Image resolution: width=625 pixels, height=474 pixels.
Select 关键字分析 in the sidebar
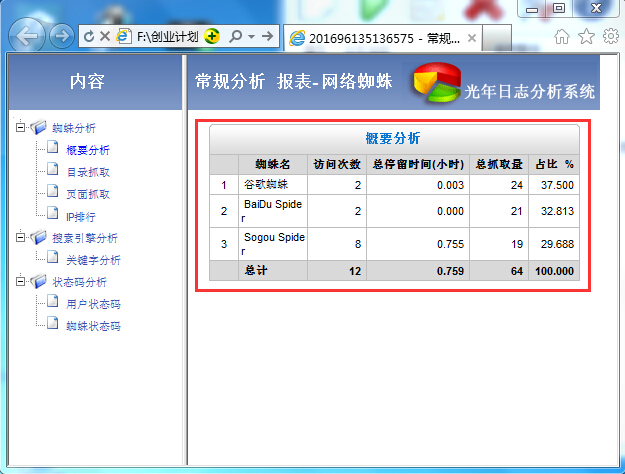(x=93, y=260)
